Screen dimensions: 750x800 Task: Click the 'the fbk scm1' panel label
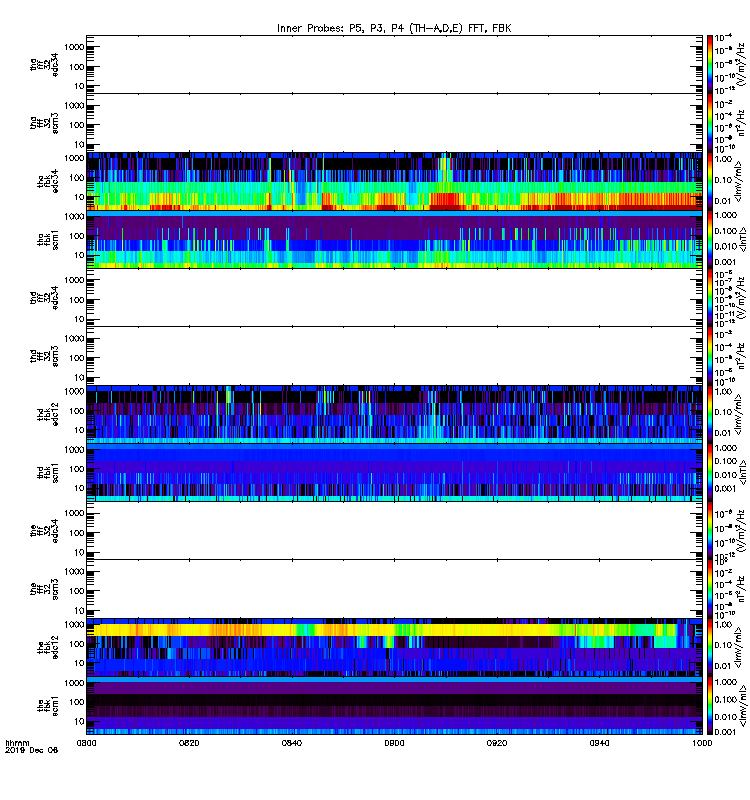coord(47,706)
